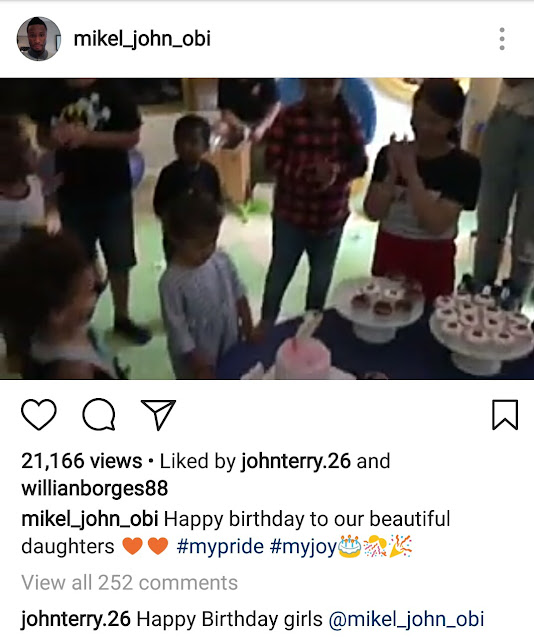Open comments with the speech bubble icon
The image size is (534, 640).
point(99,414)
